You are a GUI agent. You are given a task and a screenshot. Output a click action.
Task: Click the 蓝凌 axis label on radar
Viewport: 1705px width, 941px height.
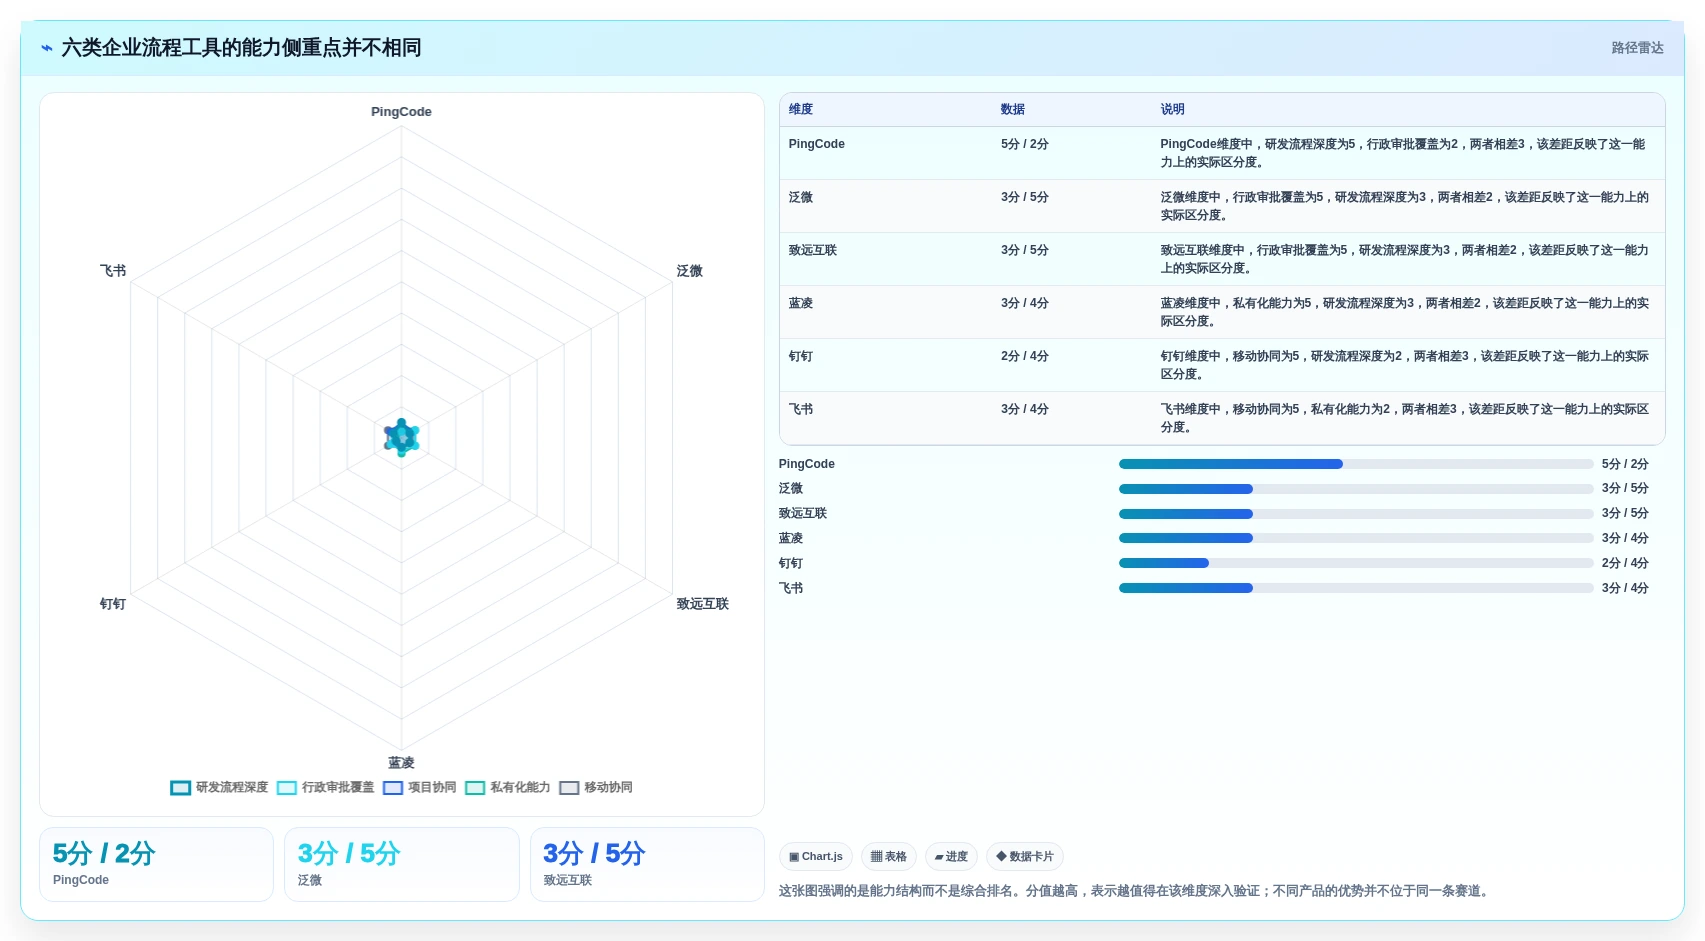coord(401,763)
